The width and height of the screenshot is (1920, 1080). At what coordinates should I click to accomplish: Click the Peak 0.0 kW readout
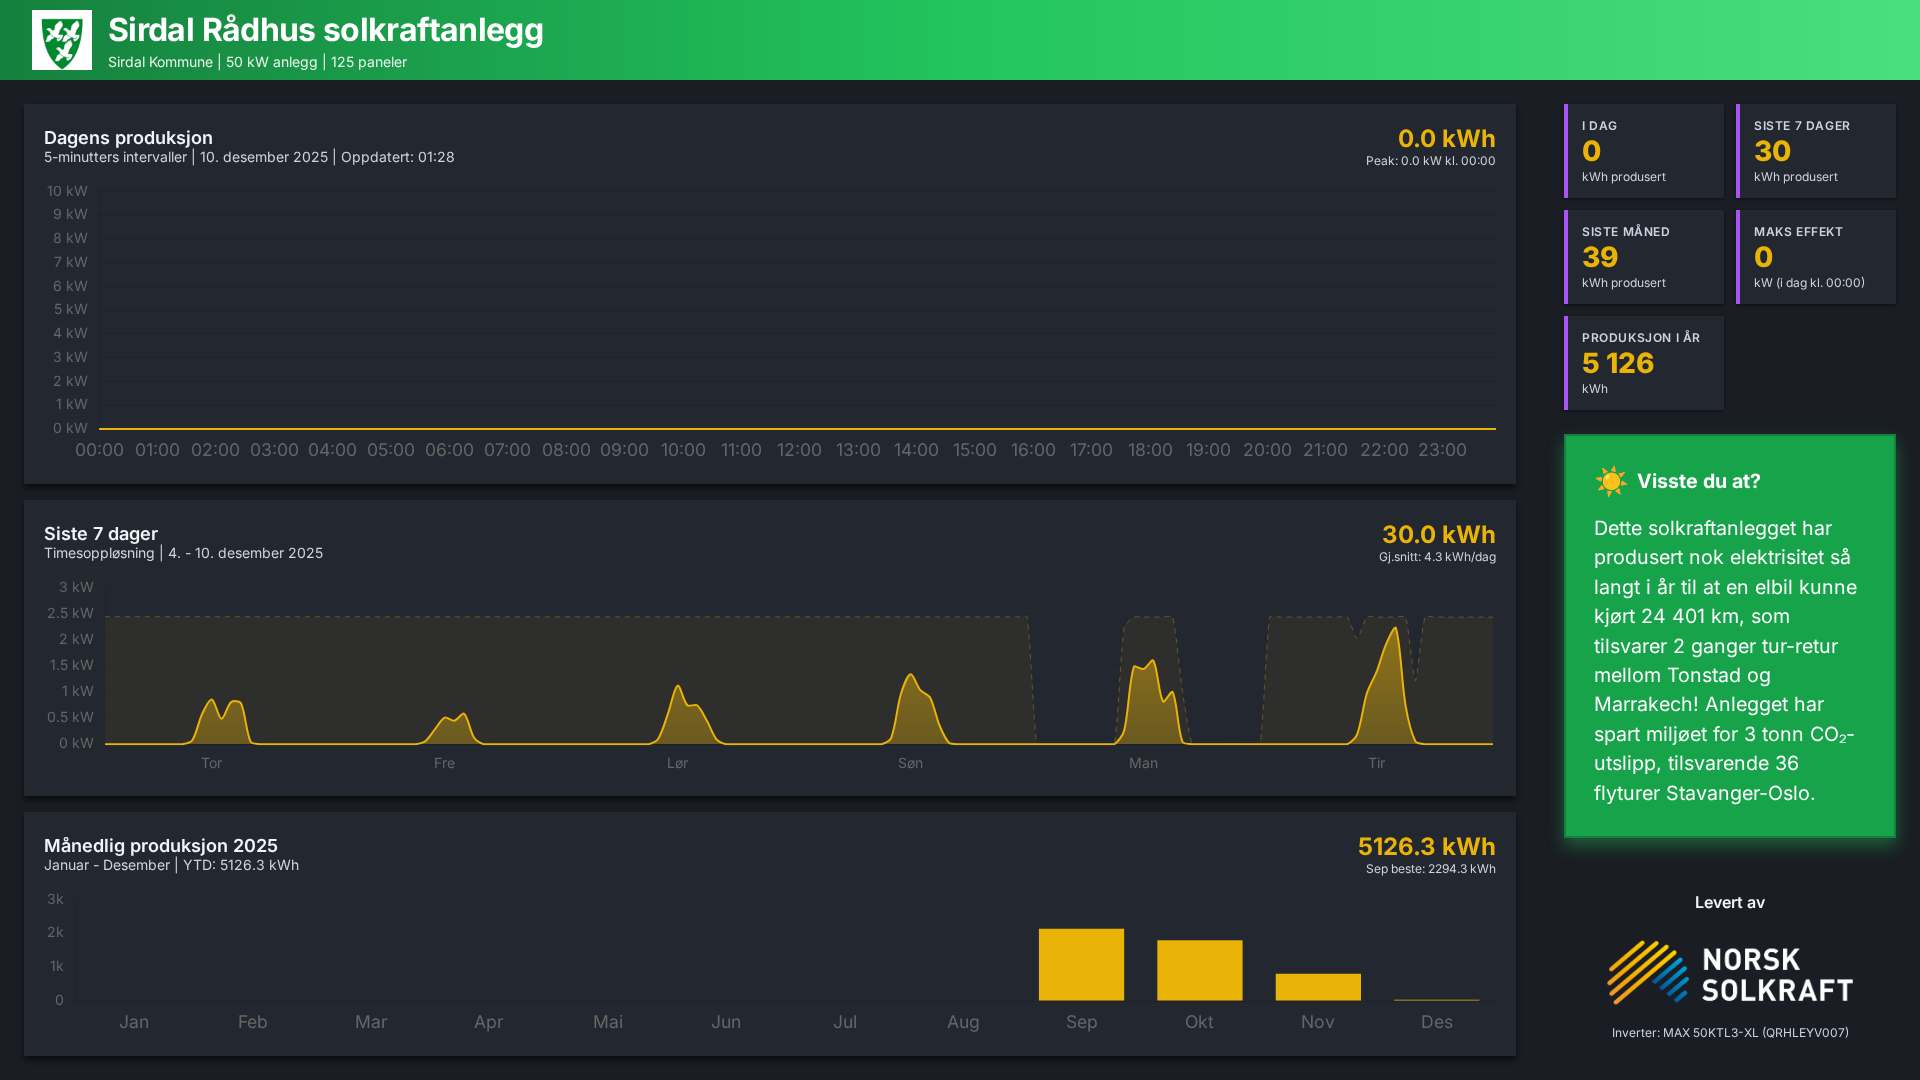[x=1430, y=160]
